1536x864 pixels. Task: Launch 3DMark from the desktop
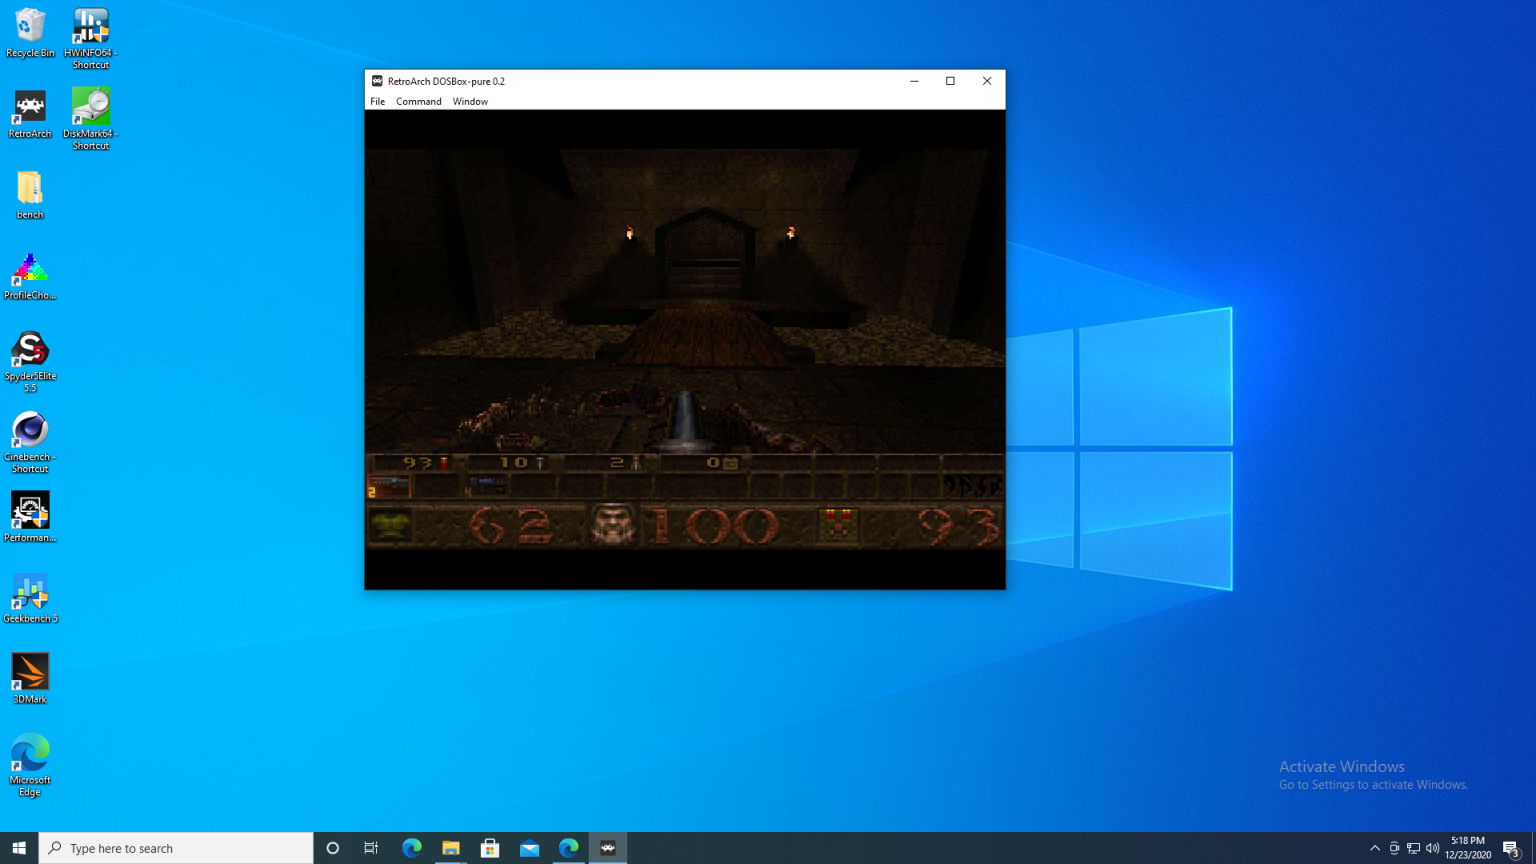(x=30, y=670)
